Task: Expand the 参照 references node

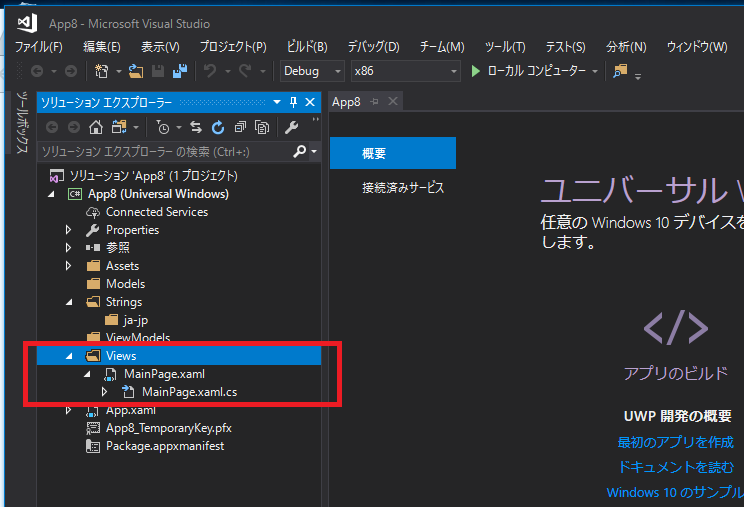Action: click(x=68, y=248)
